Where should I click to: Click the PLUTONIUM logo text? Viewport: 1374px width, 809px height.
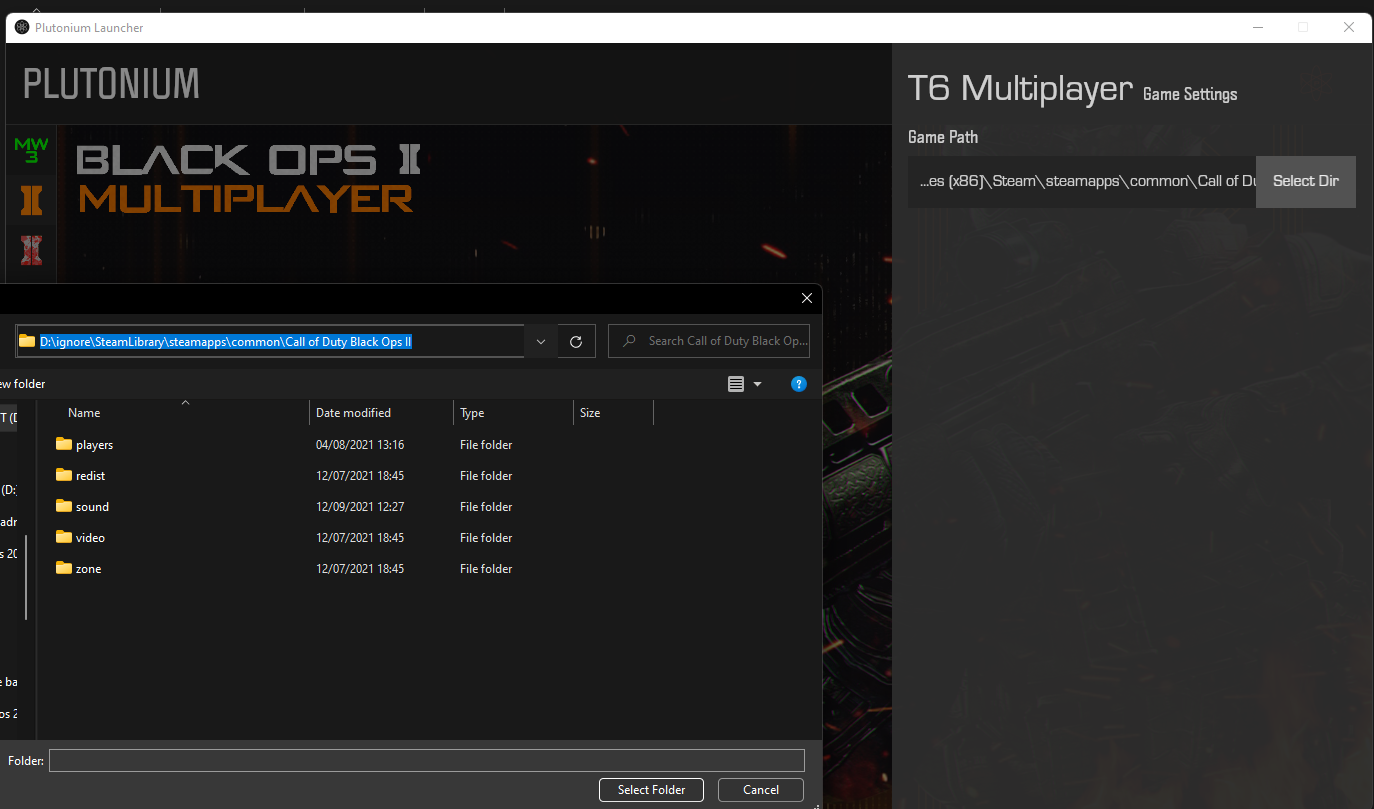coord(111,83)
